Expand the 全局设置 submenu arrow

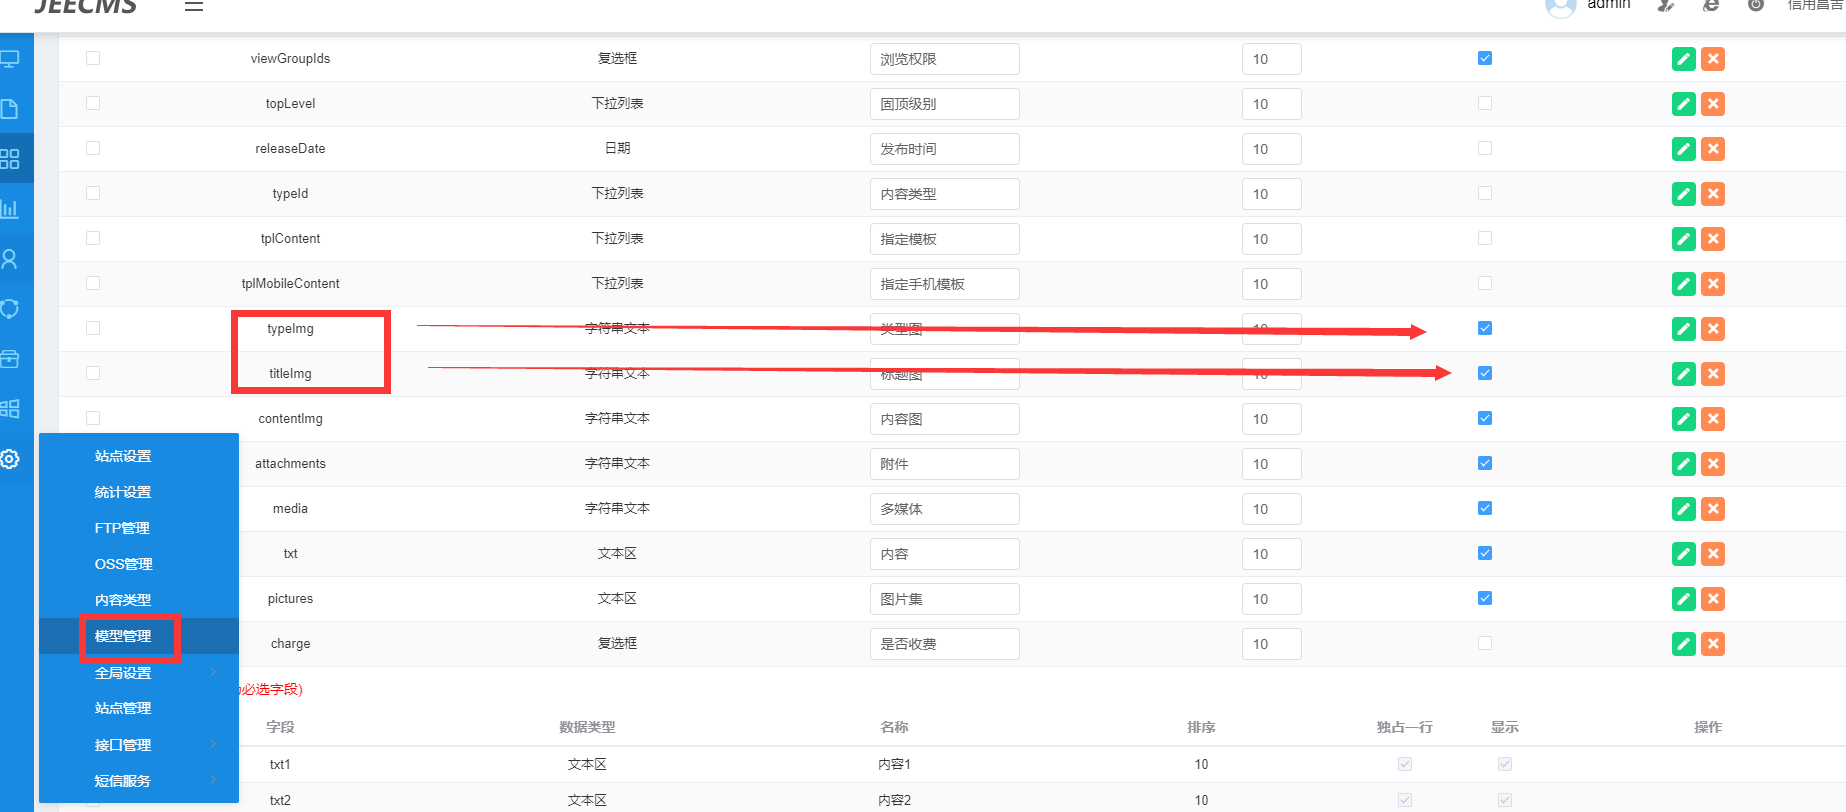[213, 672]
